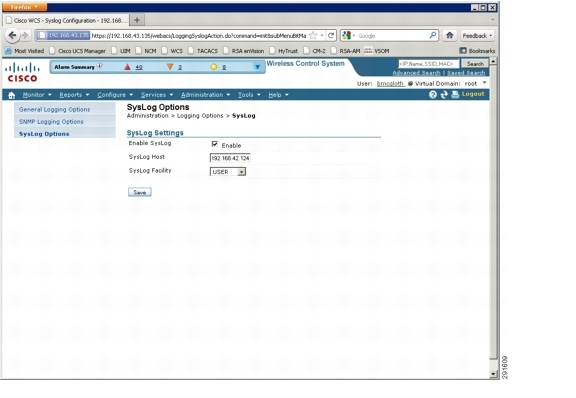Open the RSA enVision bookmark
The height and width of the screenshot is (398, 576).
[x=243, y=51]
